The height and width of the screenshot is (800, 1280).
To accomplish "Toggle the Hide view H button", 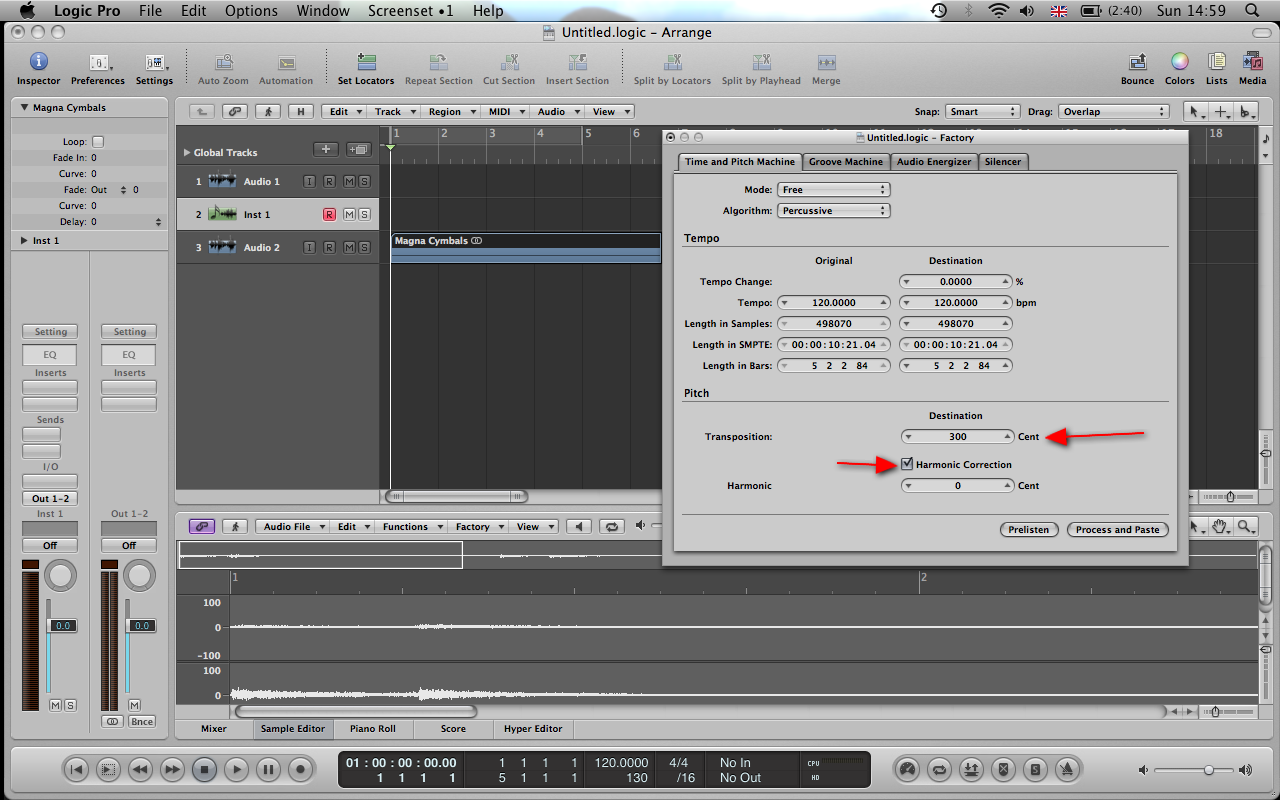I will pos(301,112).
